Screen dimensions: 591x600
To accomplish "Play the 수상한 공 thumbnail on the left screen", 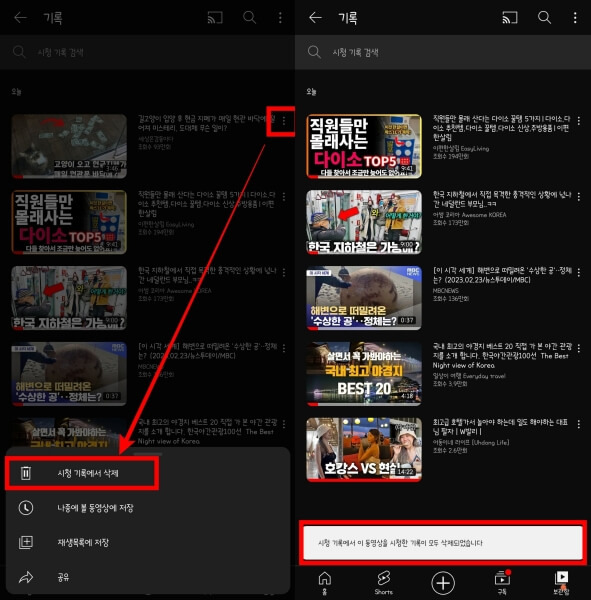I will (x=69, y=373).
